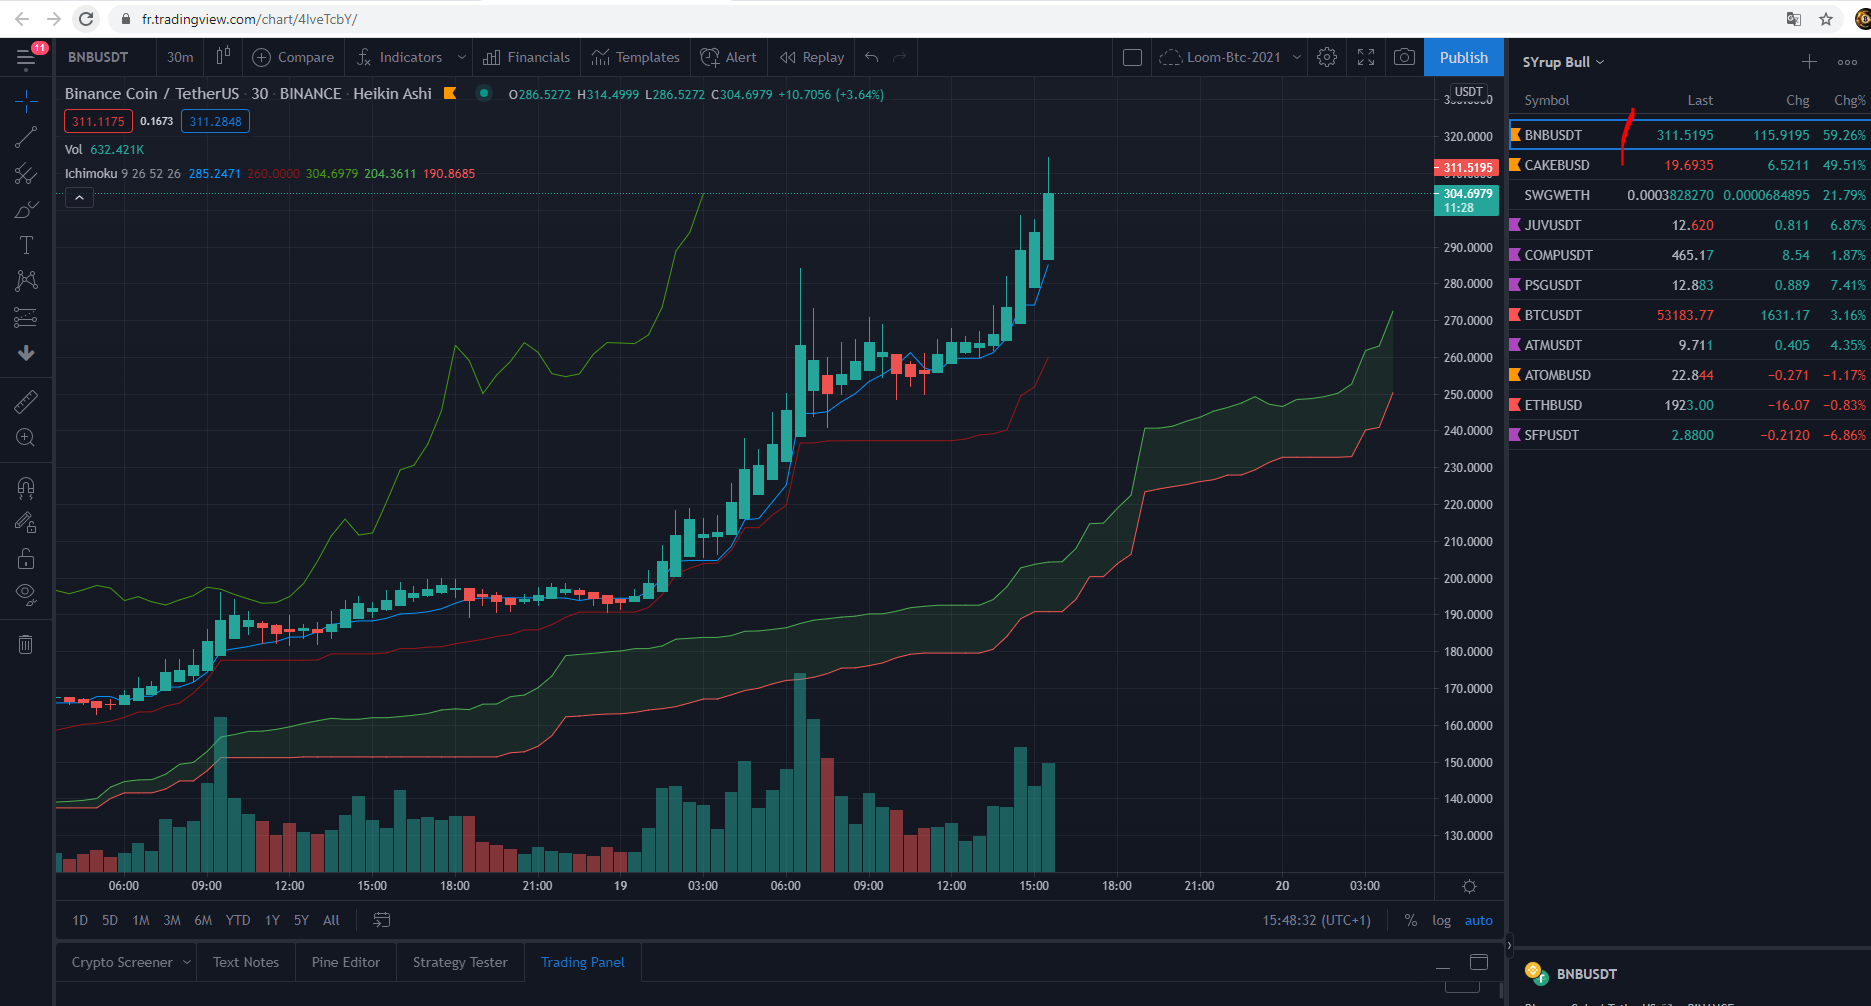This screenshot has width=1871, height=1006.
Task: Open indicator Templates menu
Action: [x=635, y=57]
